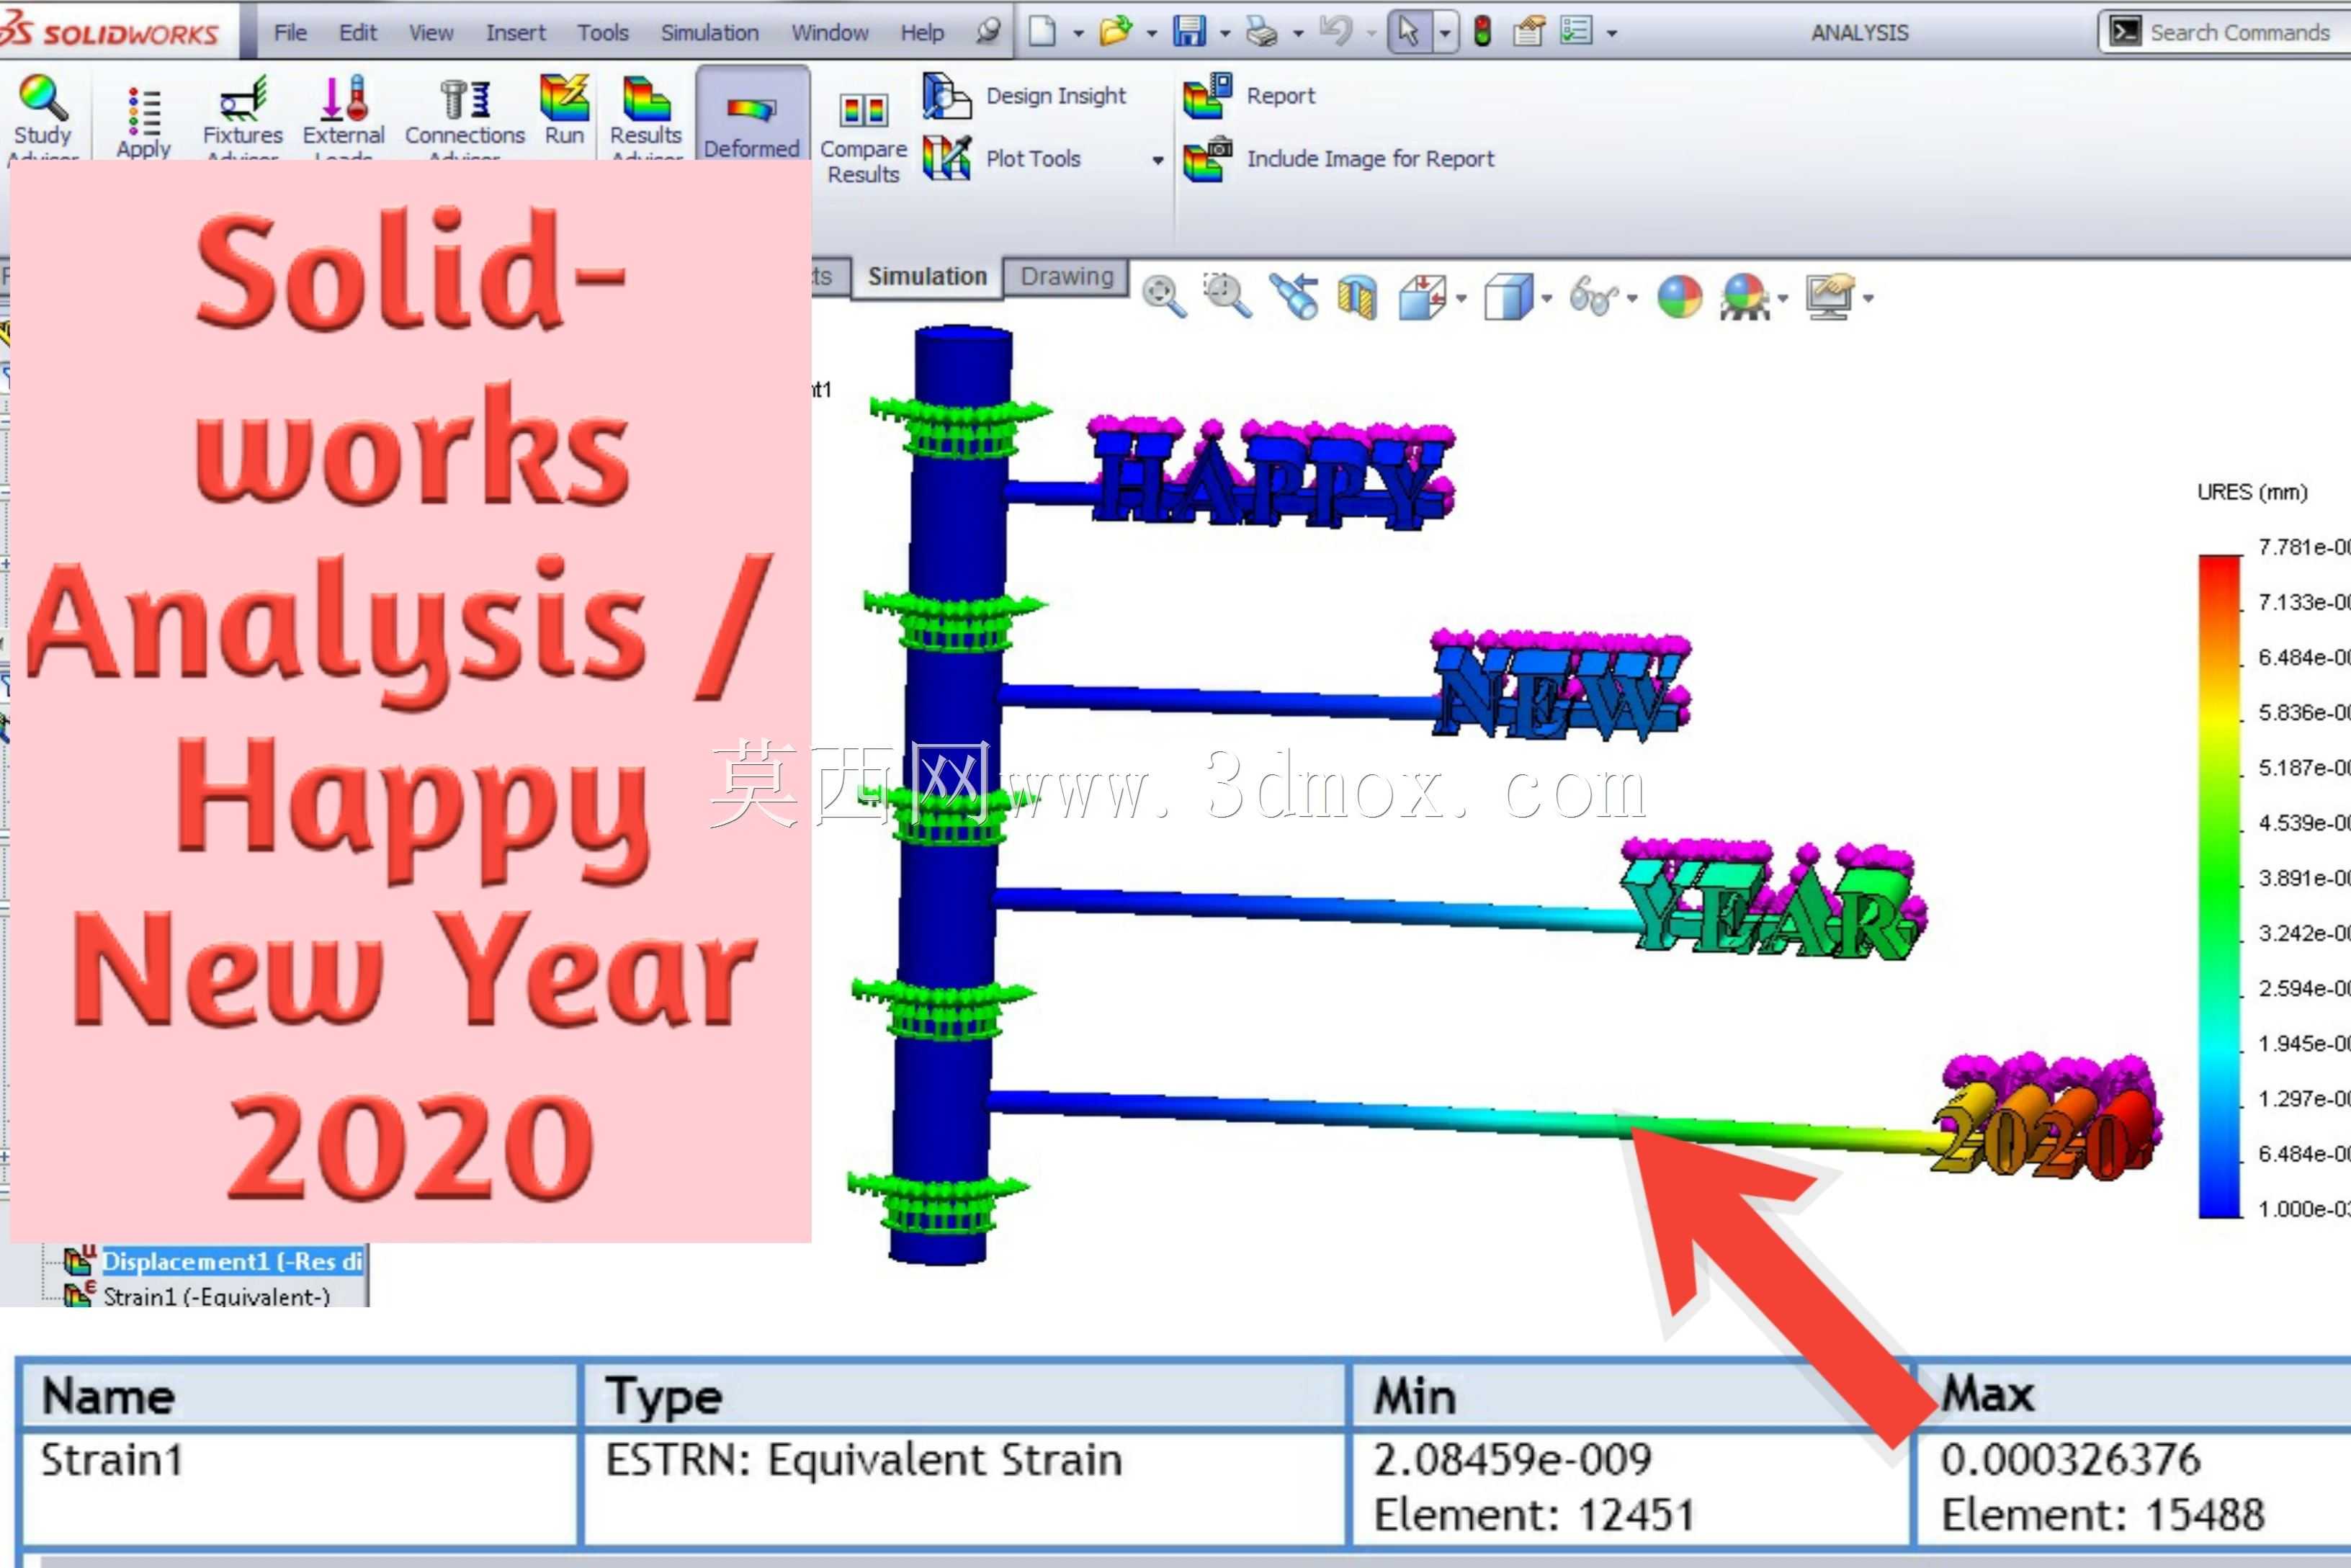Viewport: 2351px width, 1568px height.
Task: Click the Rebuild traffic light icon
Action: coord(1482,32)
